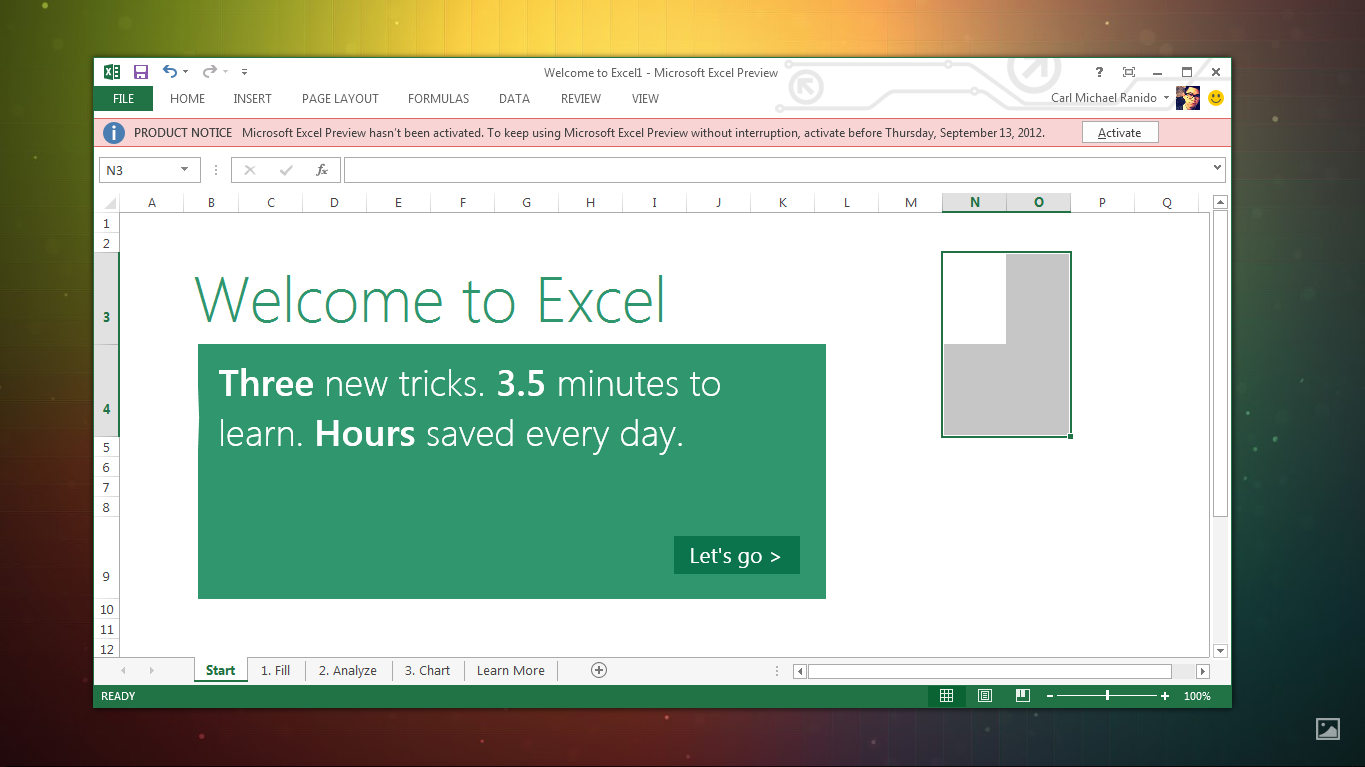Open the FILE tab
Viewport: 1365px width, 767px height.
click(123, 98)
